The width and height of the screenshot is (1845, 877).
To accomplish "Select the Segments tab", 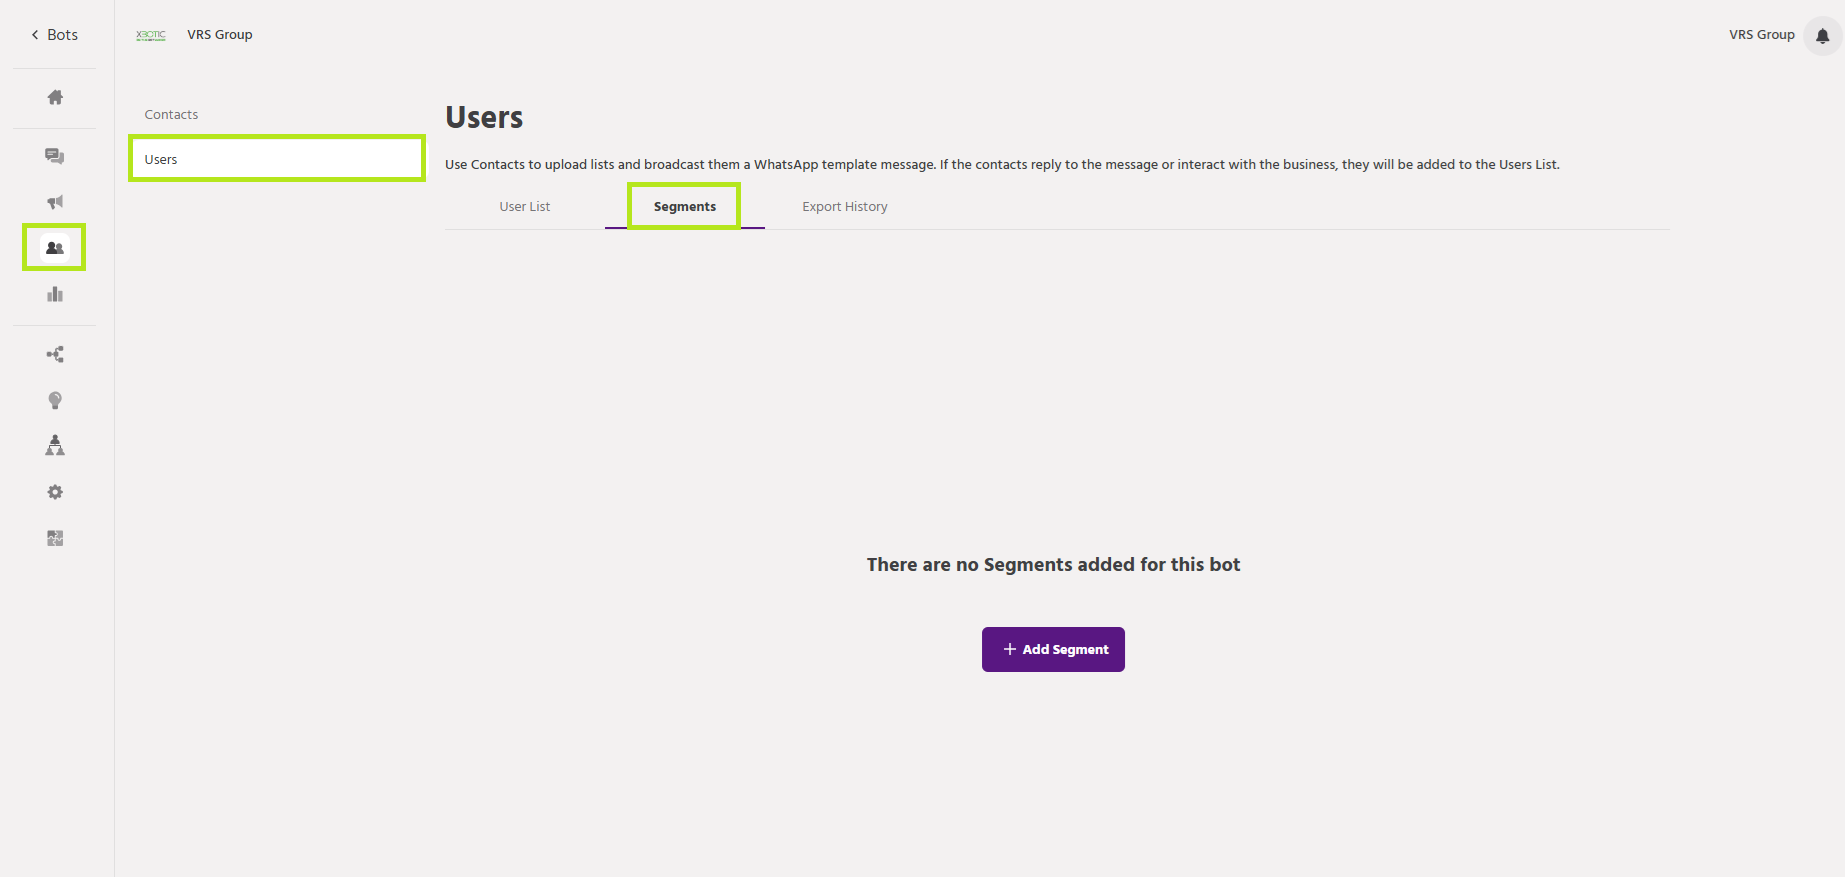I will click(685, 207).
